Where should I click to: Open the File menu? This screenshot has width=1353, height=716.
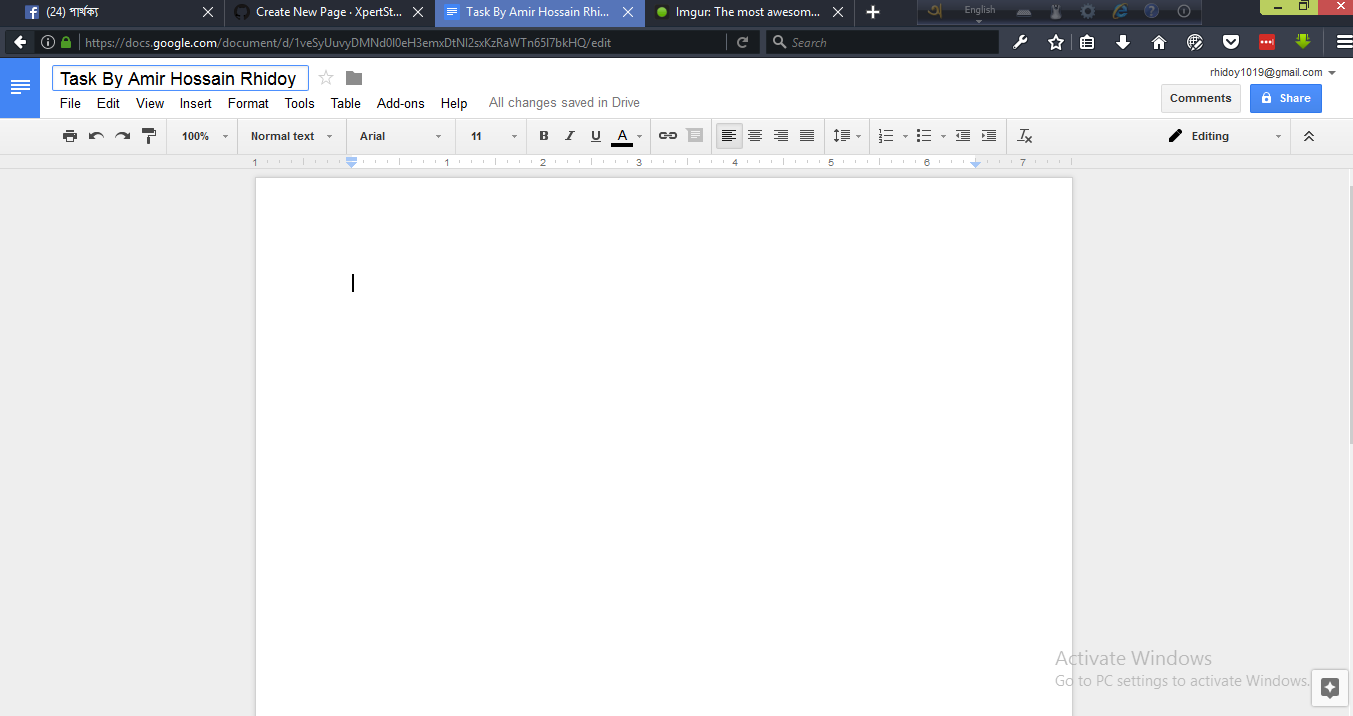pyautogui.click(x=70, y=103)
